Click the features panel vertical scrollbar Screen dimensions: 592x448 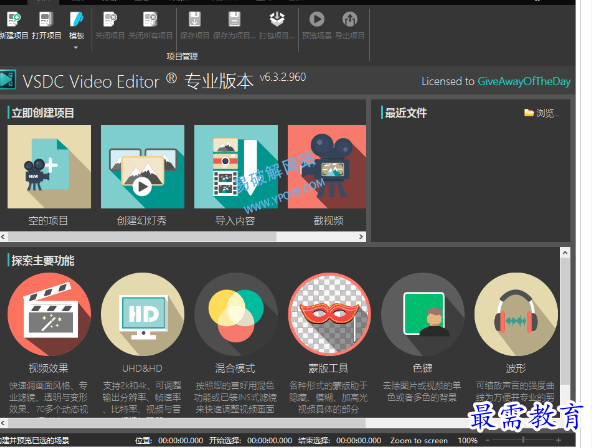click(565, 322)
